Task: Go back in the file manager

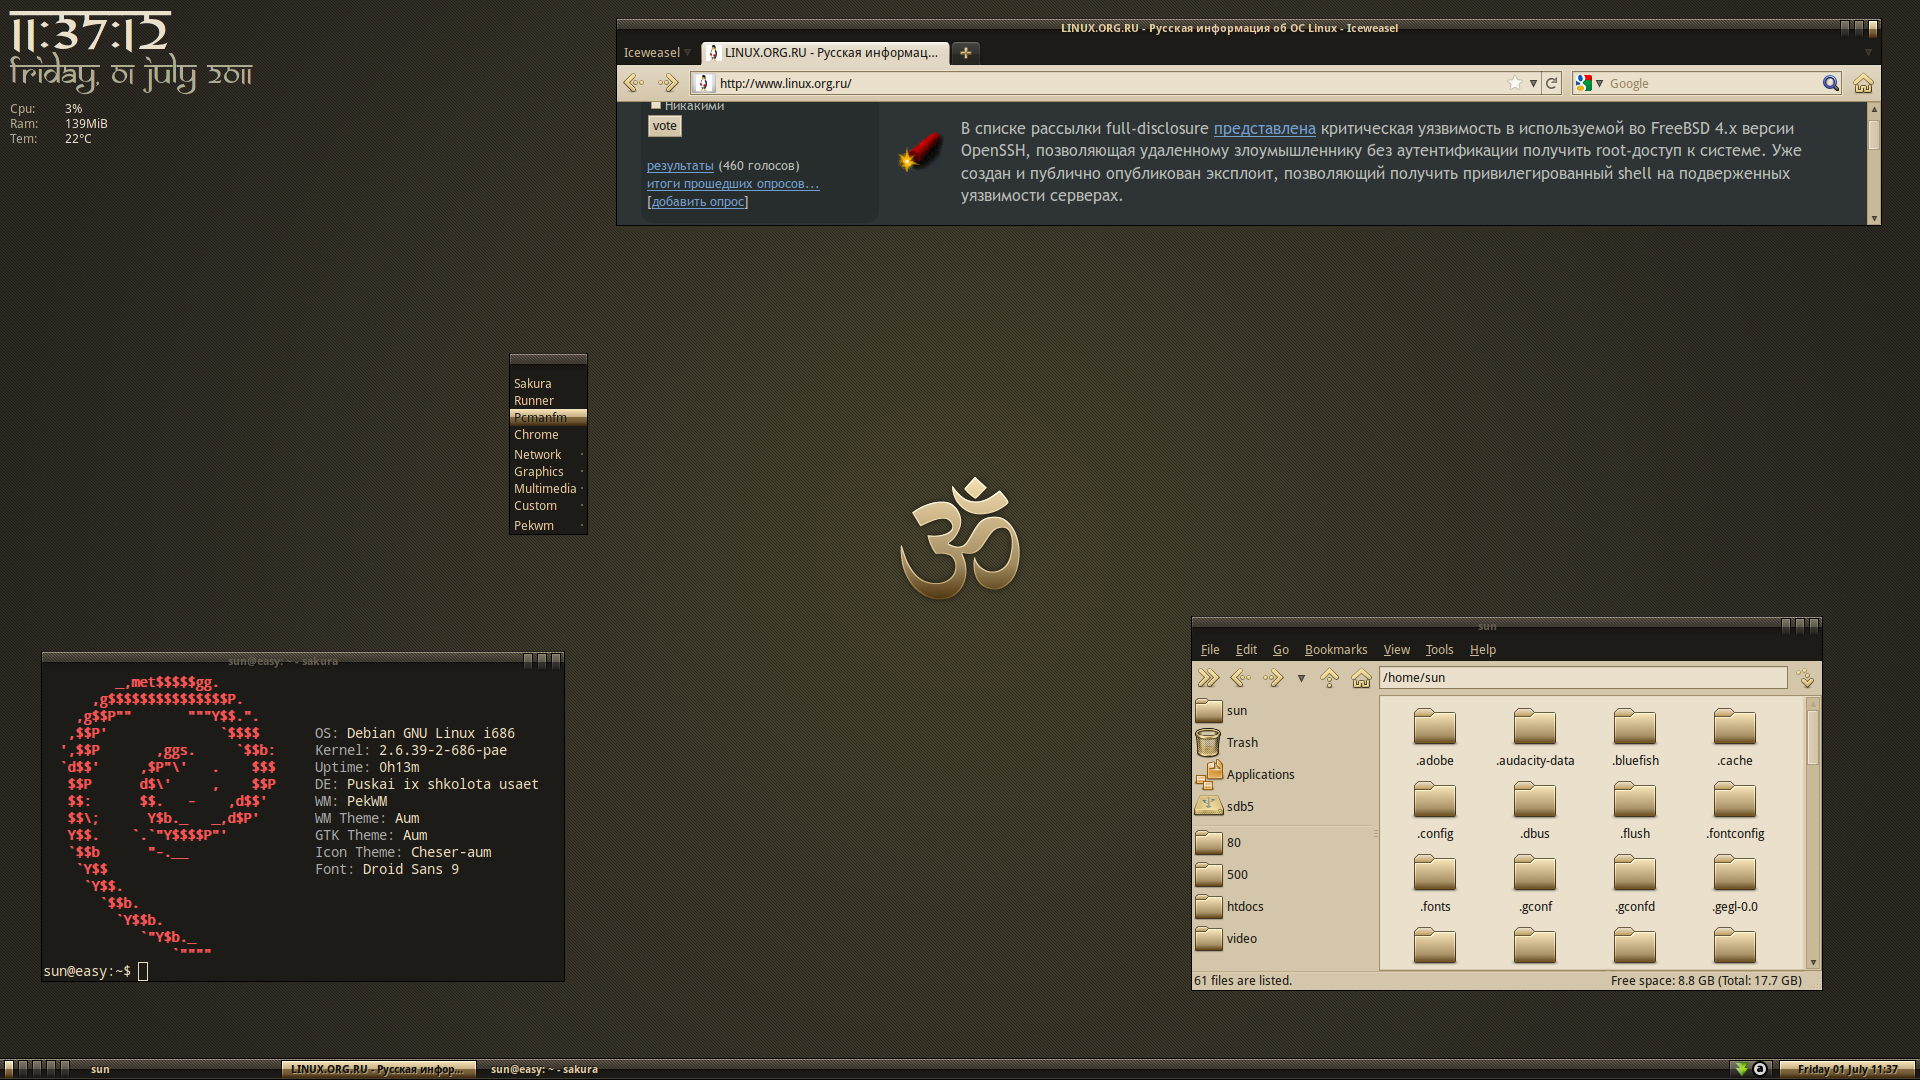Action: tap(1240, 678)
